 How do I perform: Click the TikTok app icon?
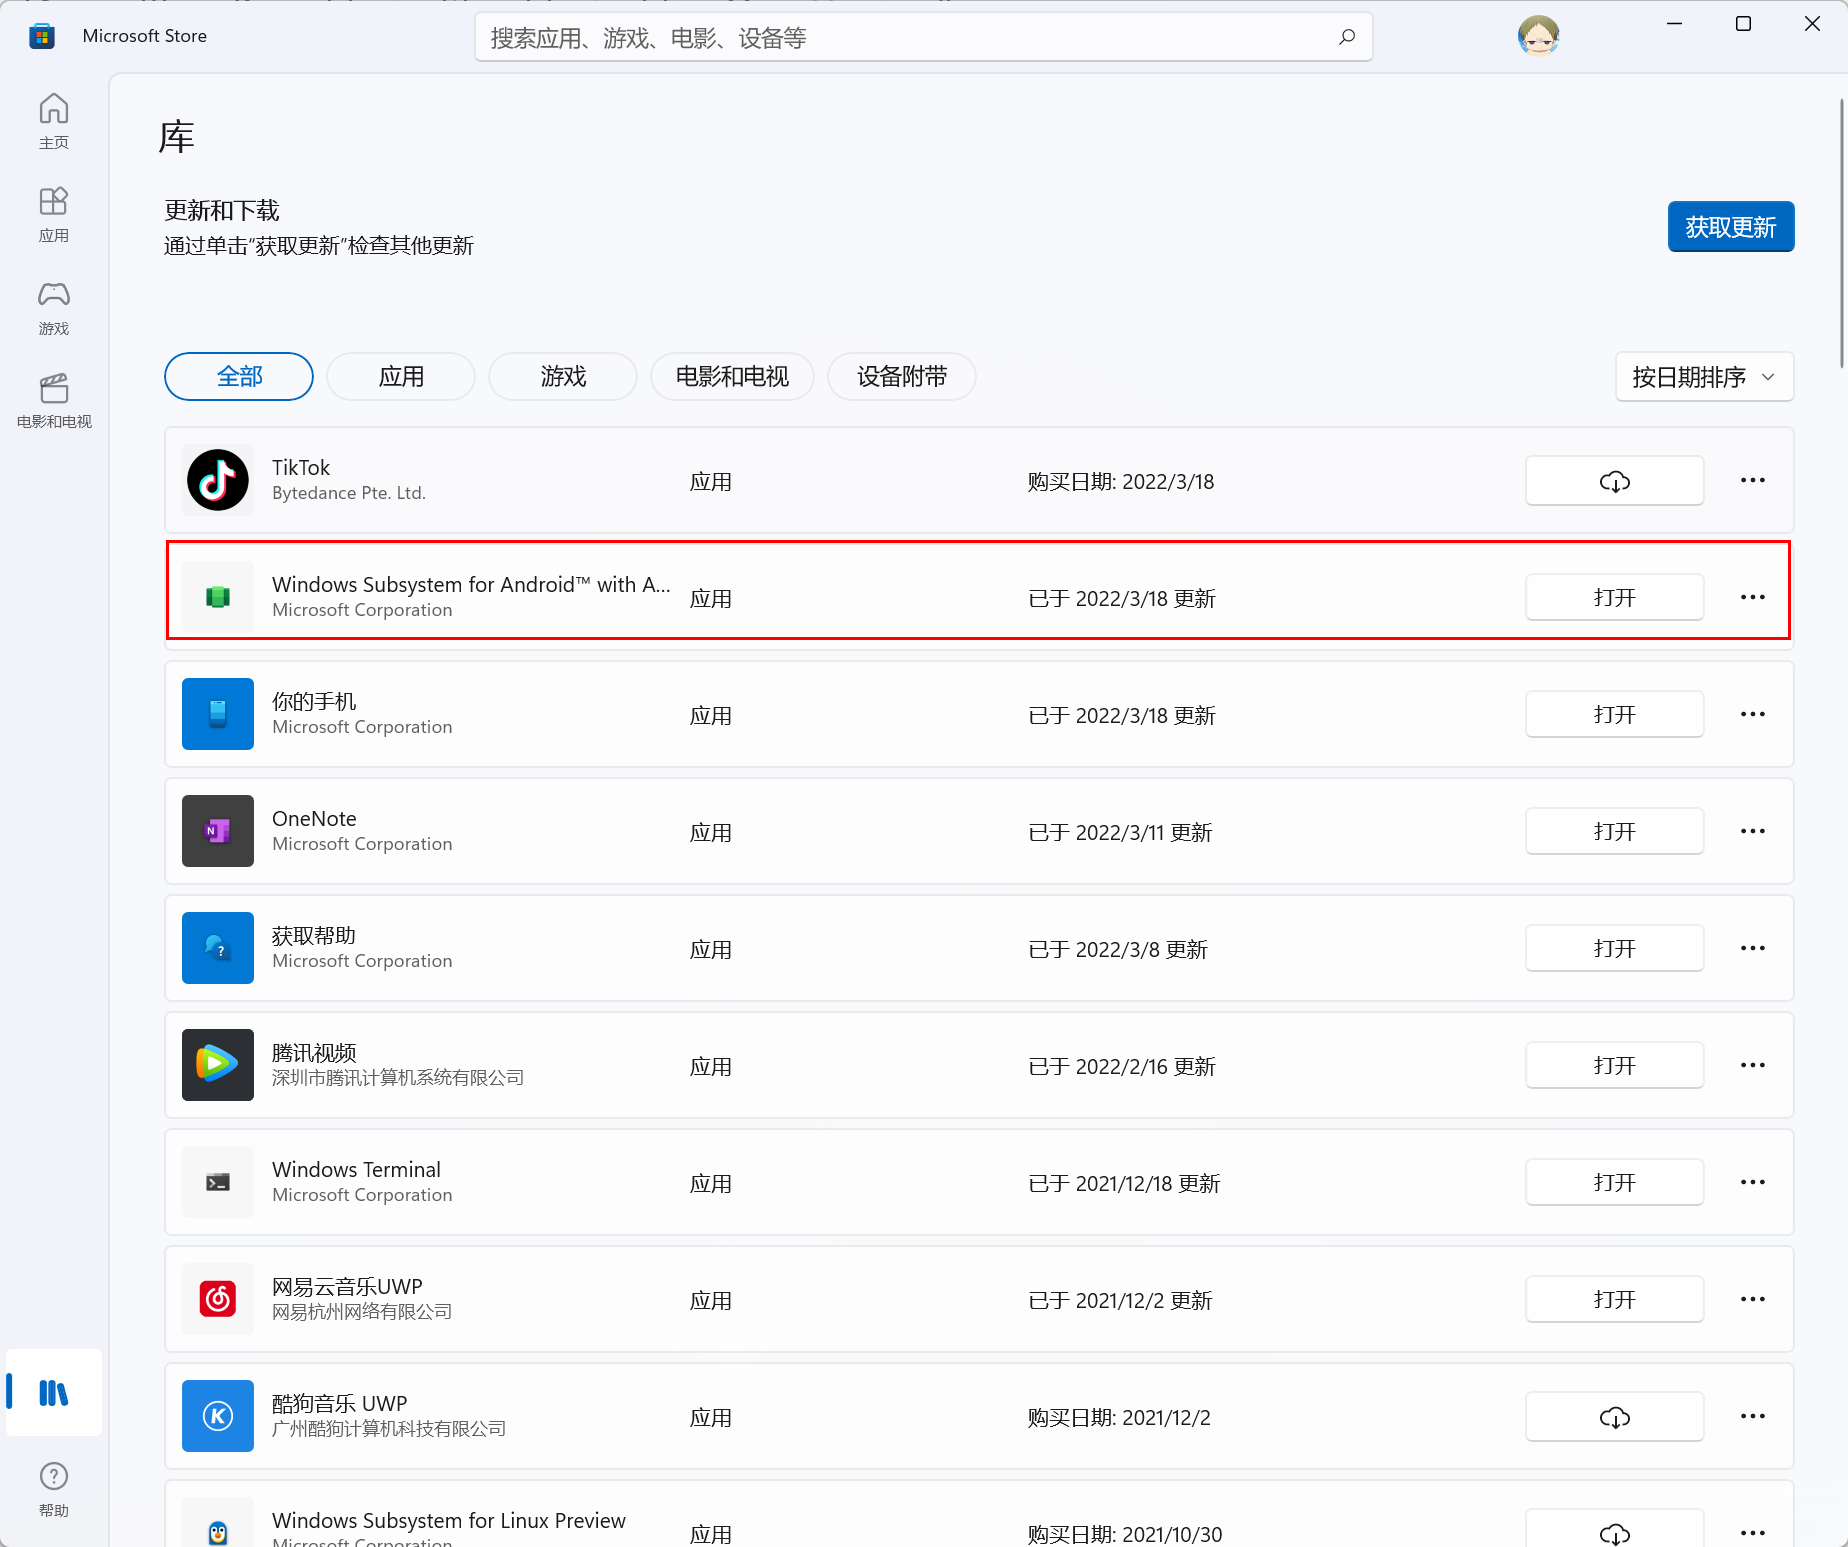point(218,480)
